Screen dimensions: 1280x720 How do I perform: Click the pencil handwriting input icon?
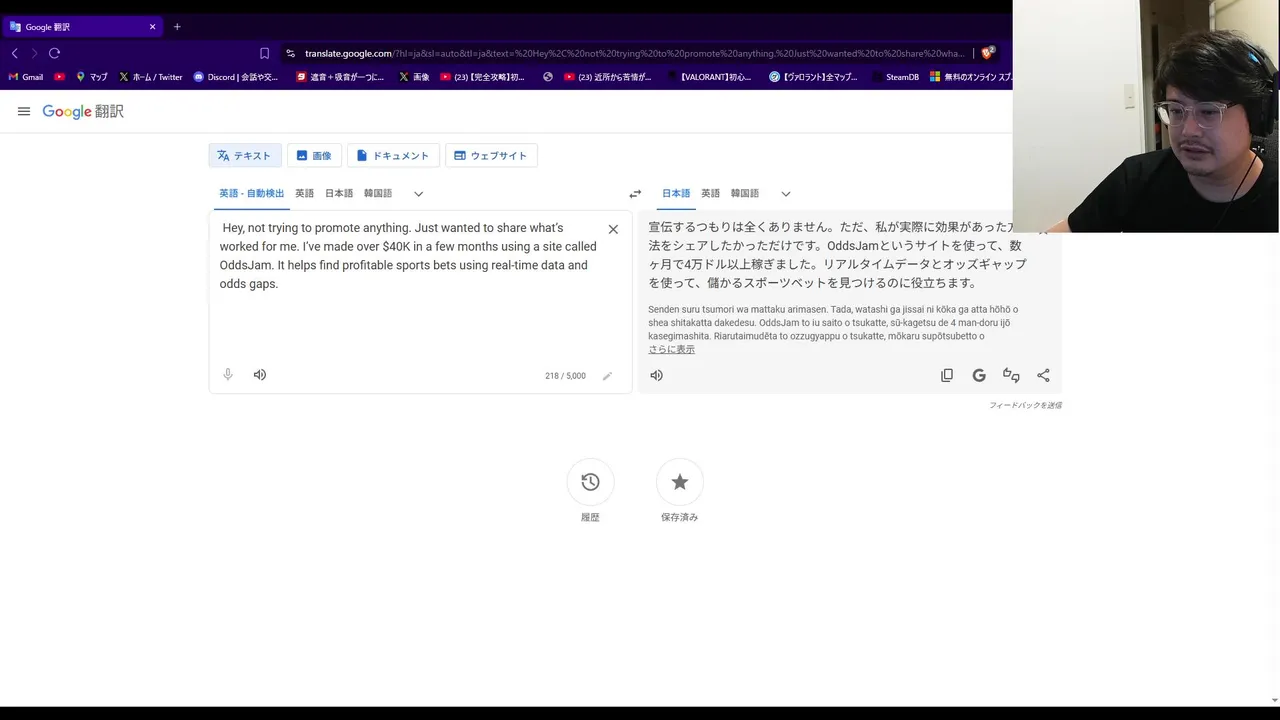coord(607,376)
